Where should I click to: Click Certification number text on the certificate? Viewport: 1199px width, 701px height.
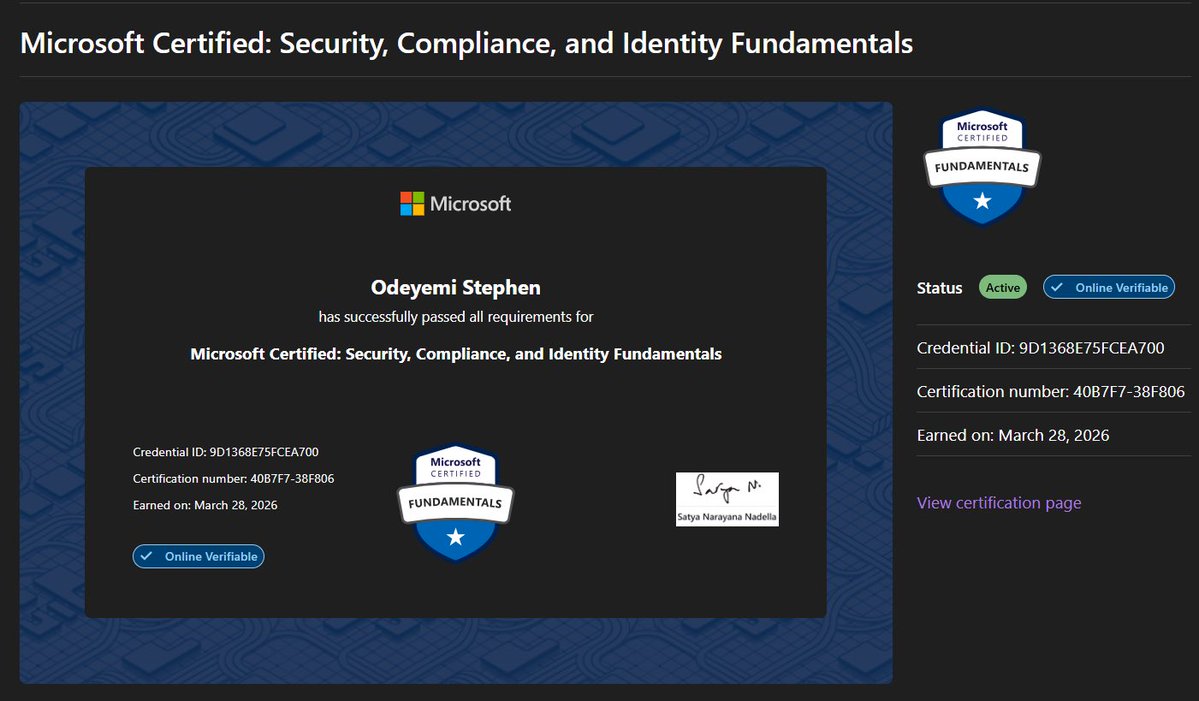click(233, 479)
